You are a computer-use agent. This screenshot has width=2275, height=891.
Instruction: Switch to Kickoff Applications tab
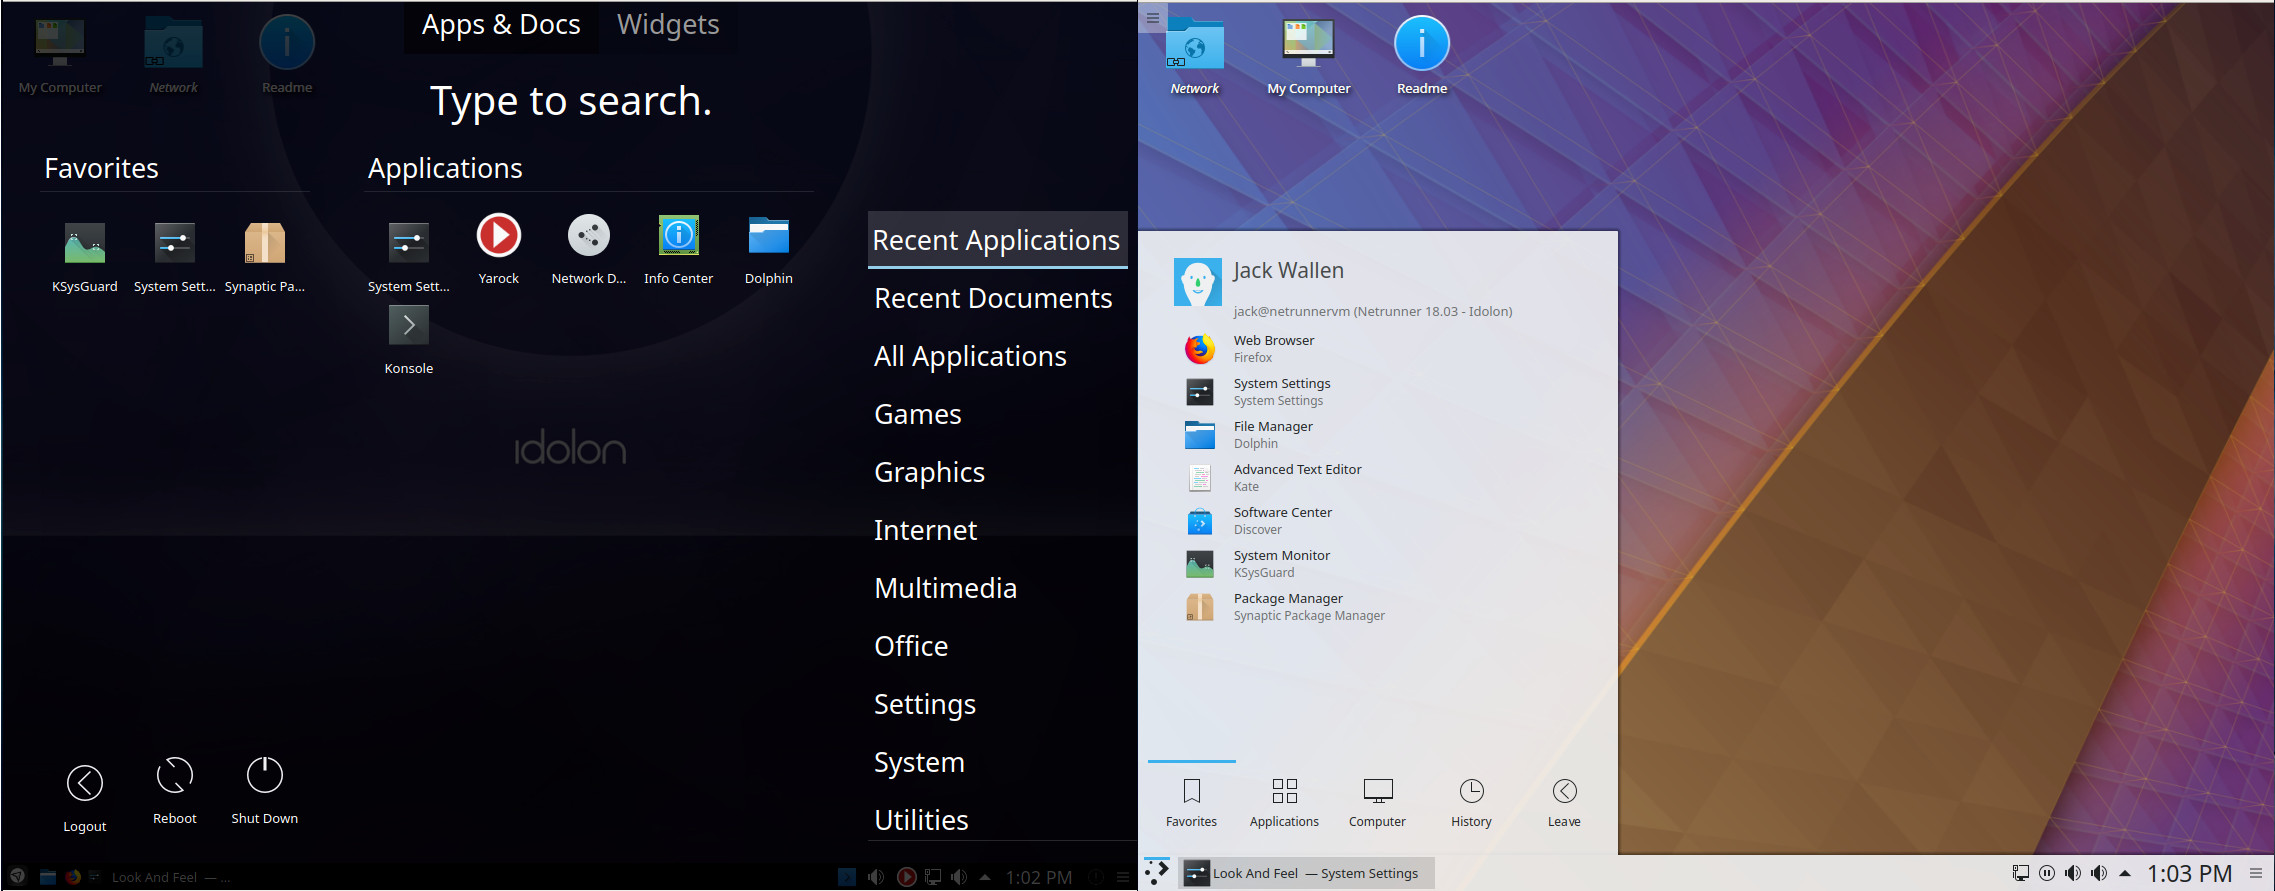[x=1285, y=803]
